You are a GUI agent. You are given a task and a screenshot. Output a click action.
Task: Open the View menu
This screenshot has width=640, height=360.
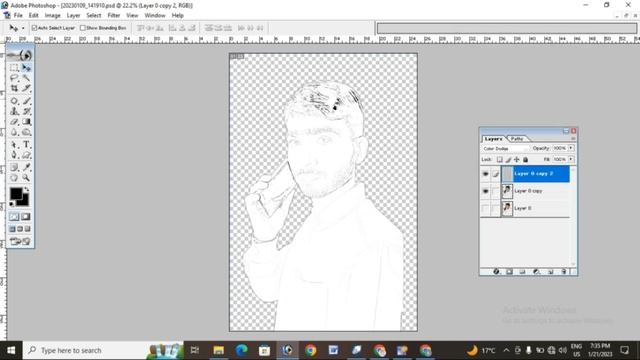132,16
